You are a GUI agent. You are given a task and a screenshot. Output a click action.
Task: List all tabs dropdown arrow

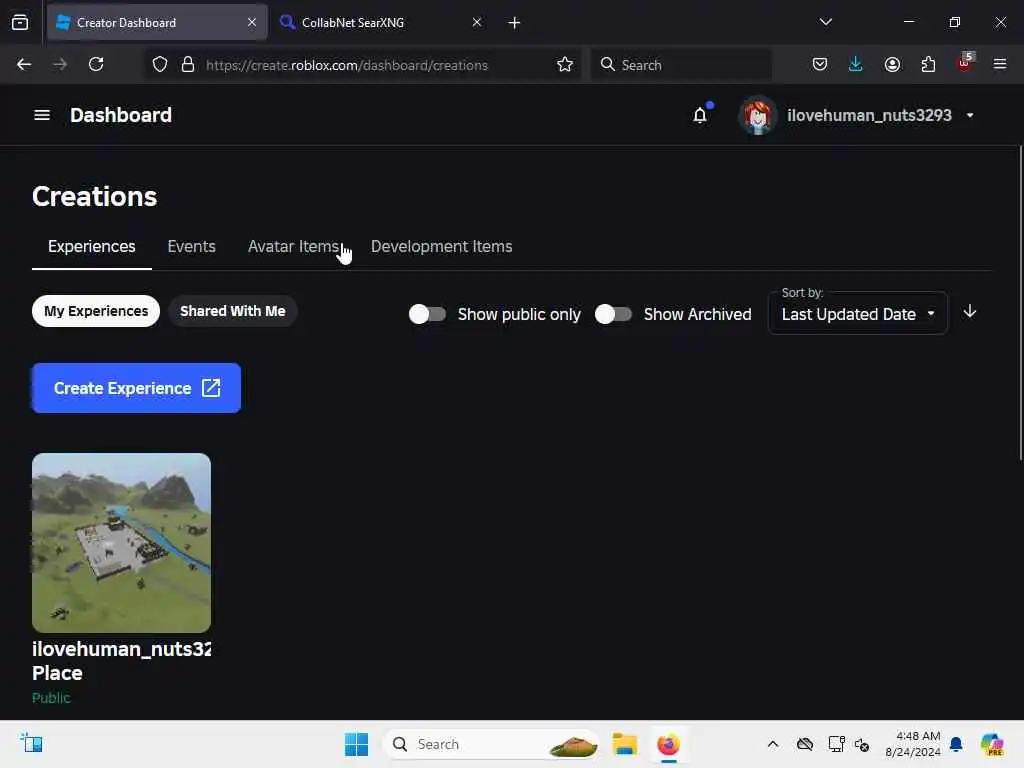click(825, 22)
